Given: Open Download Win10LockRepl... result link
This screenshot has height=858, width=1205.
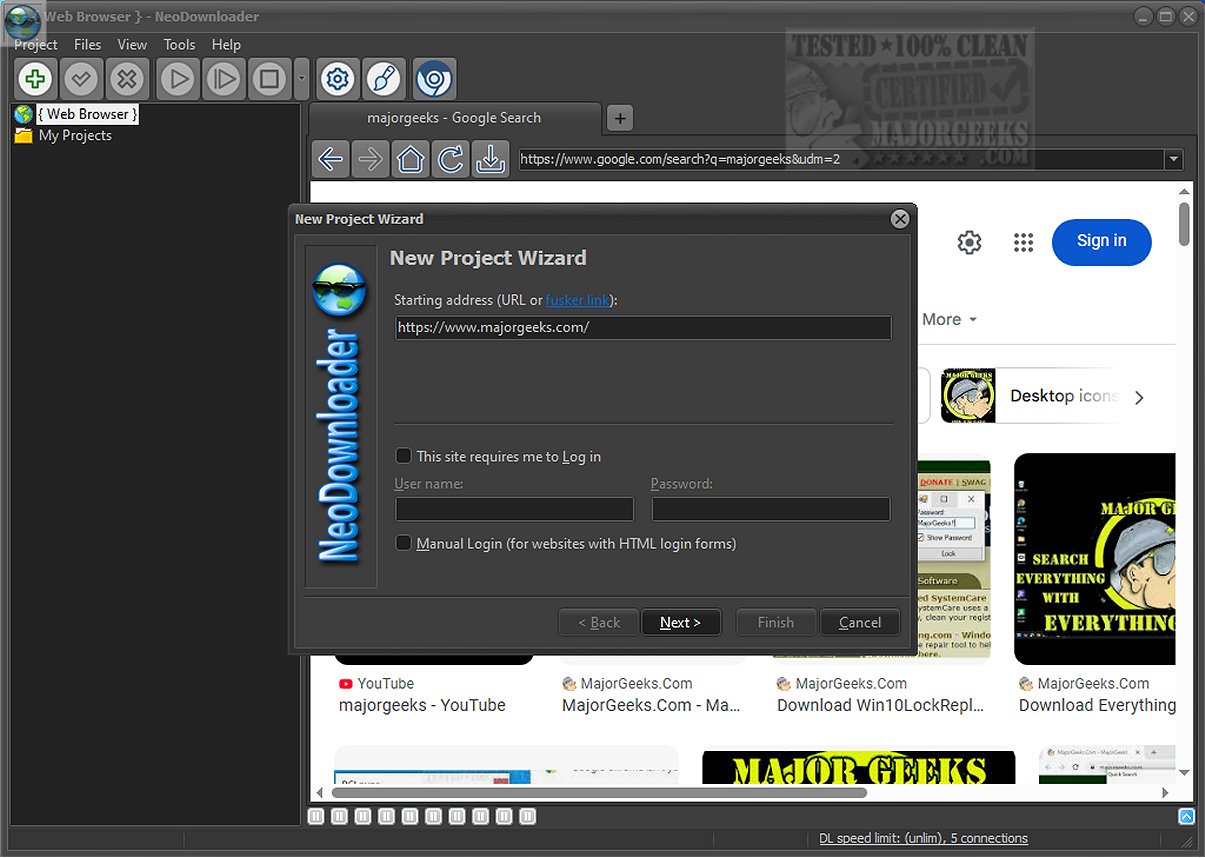Looking at the screenshot, I should coord(881,705).
